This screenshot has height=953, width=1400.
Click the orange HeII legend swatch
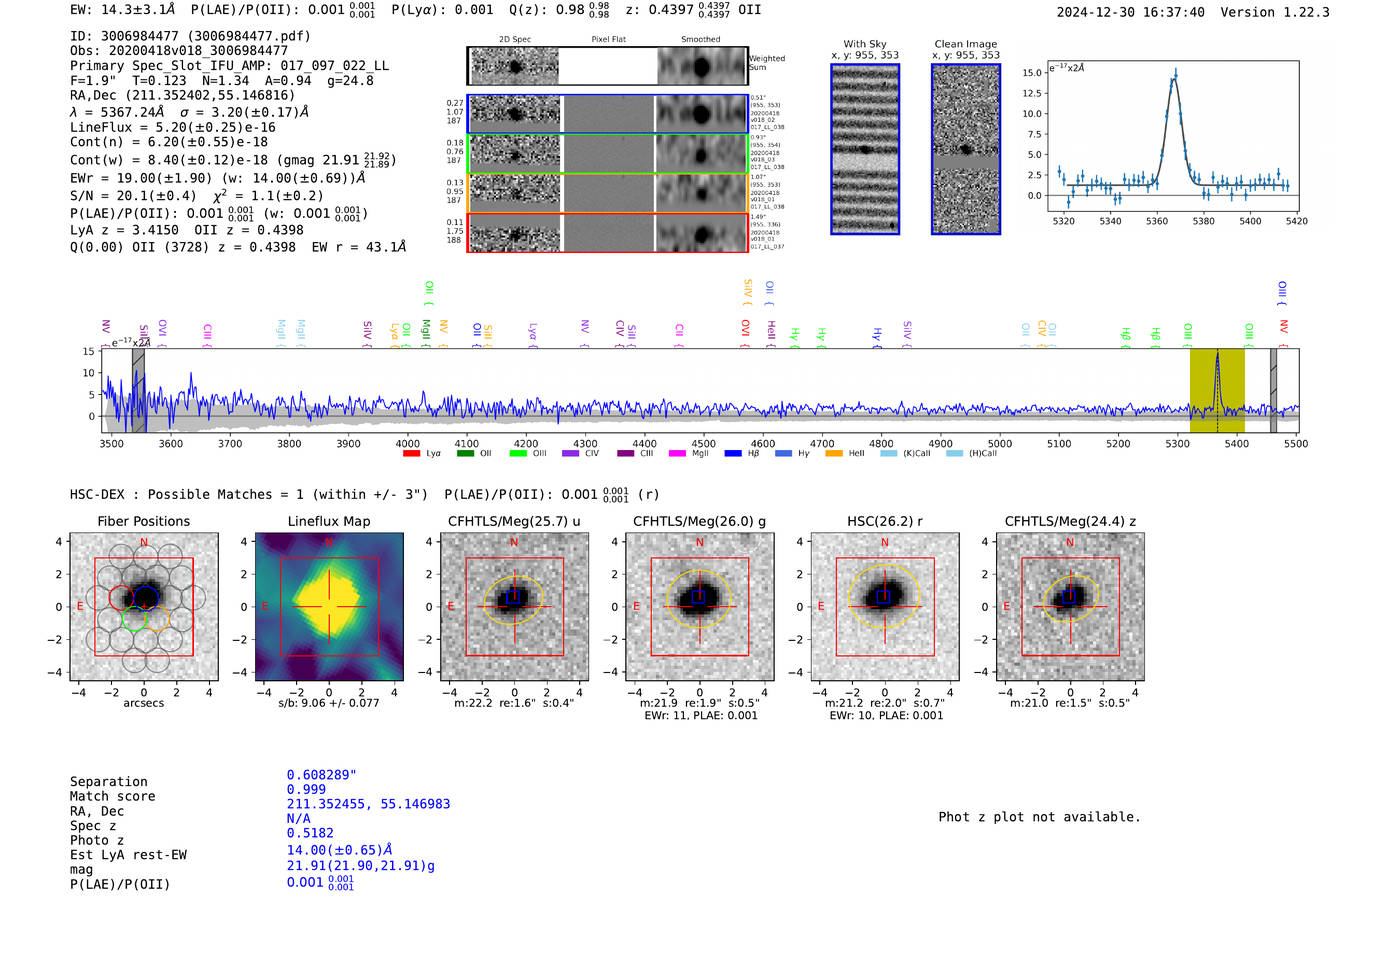click(x=833, y=453)
